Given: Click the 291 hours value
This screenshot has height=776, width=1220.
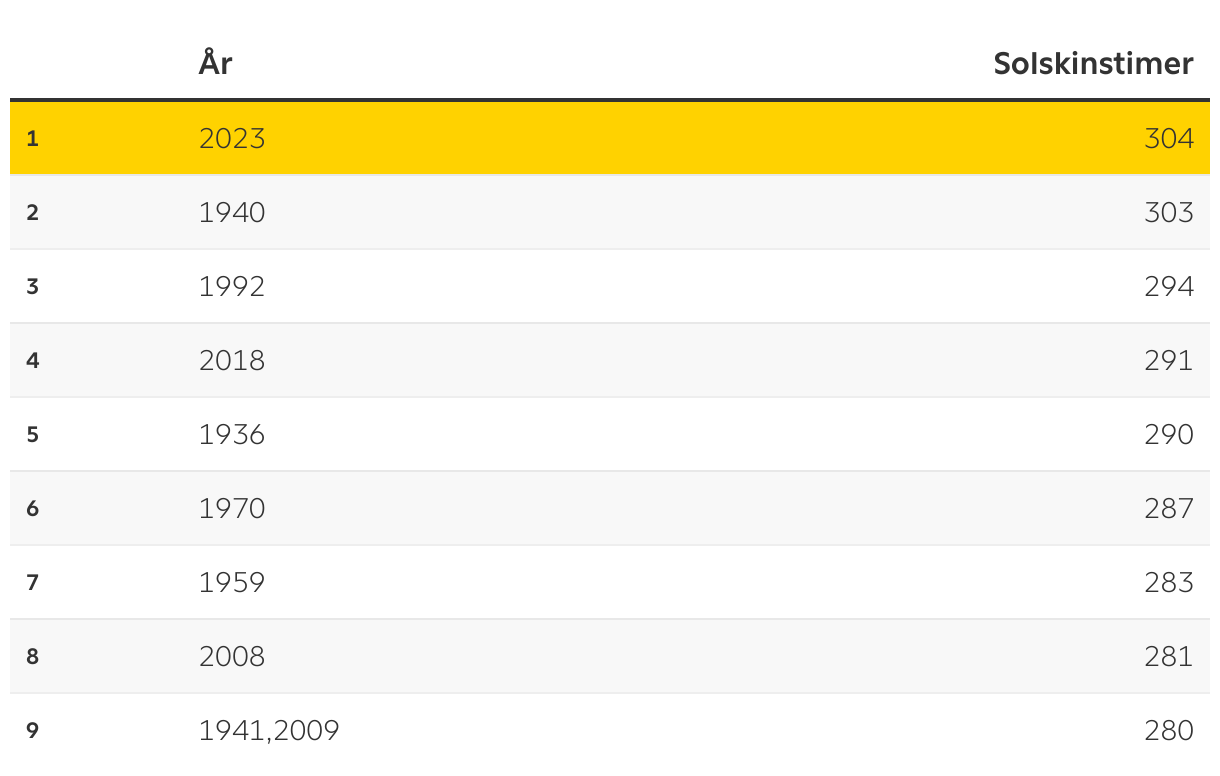Looking at the screenshot, I should (1169, 360).
